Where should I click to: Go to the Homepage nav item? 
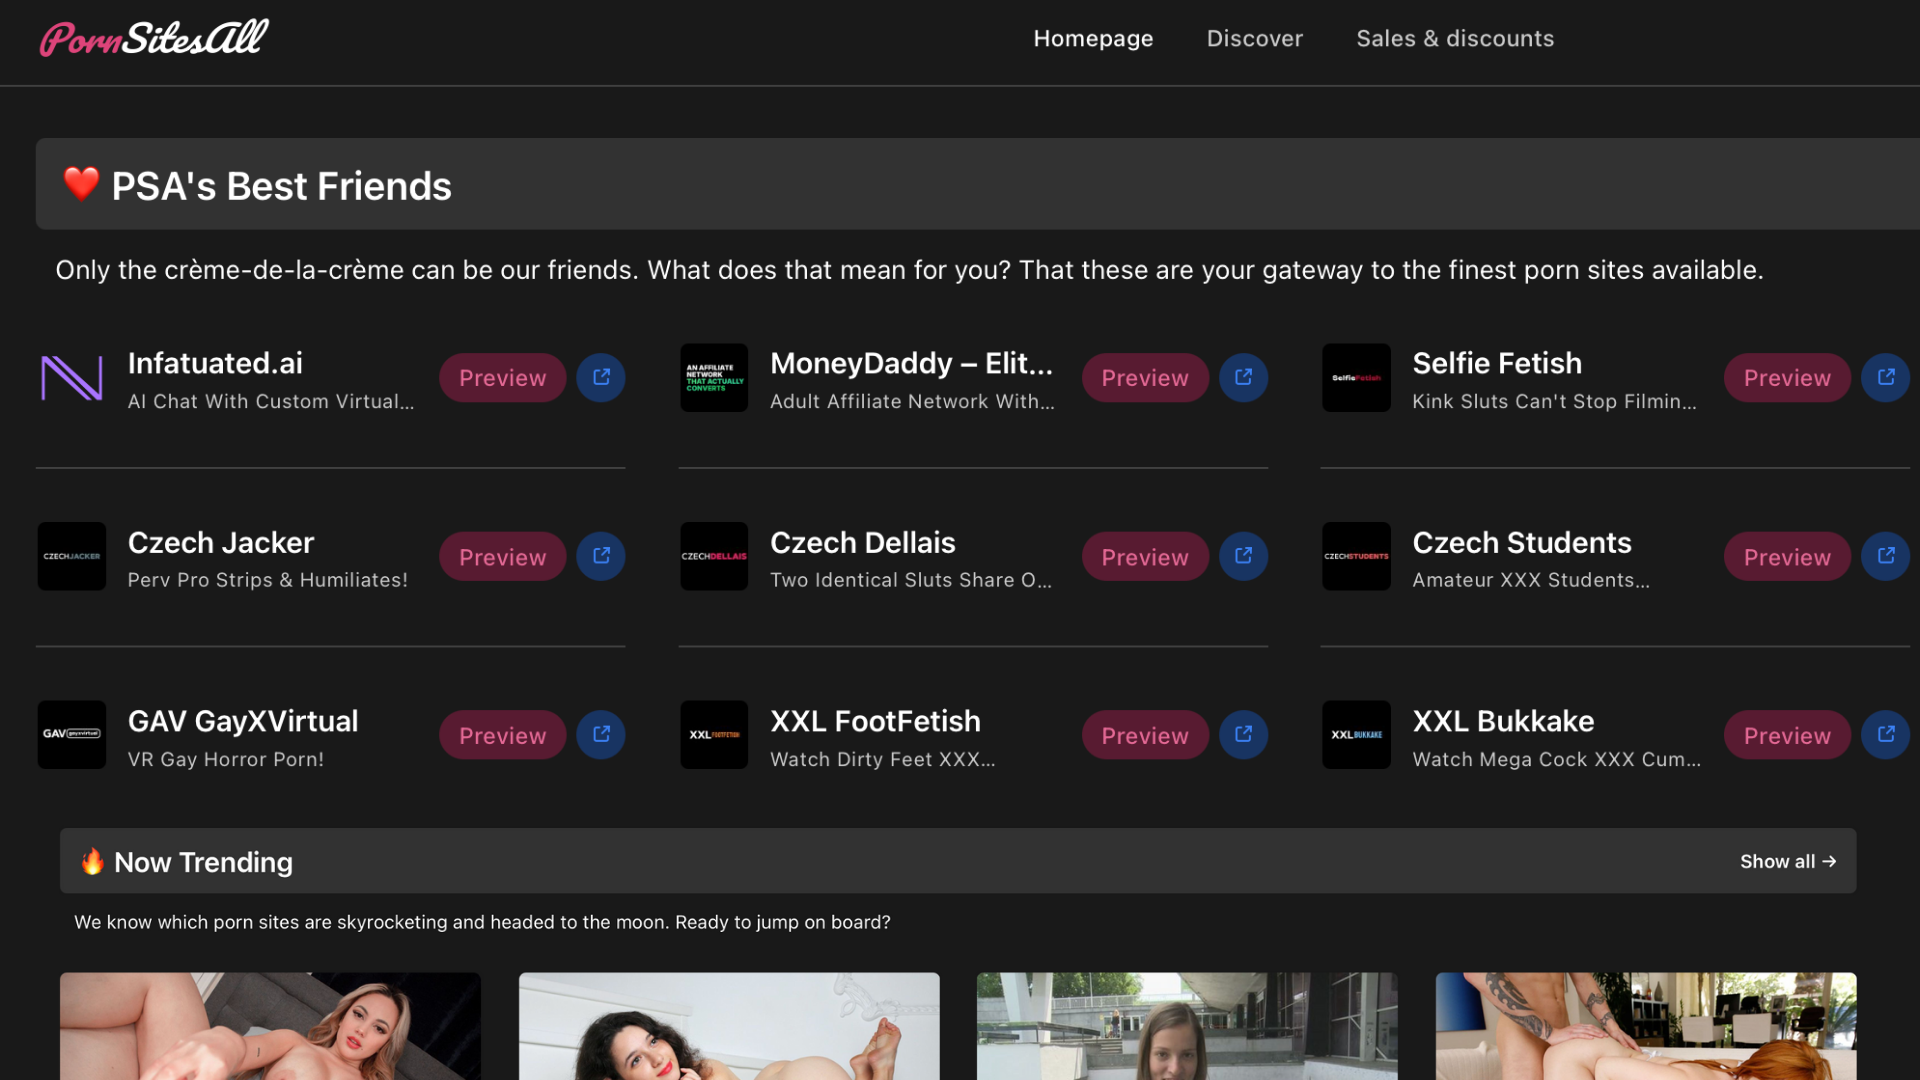point(1093,39)
